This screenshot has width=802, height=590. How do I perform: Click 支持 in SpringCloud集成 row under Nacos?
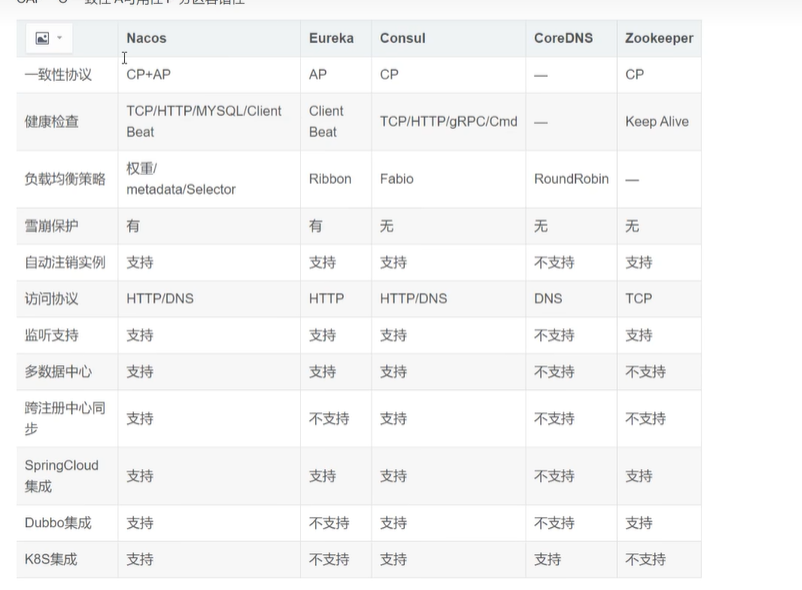[140, 476]
